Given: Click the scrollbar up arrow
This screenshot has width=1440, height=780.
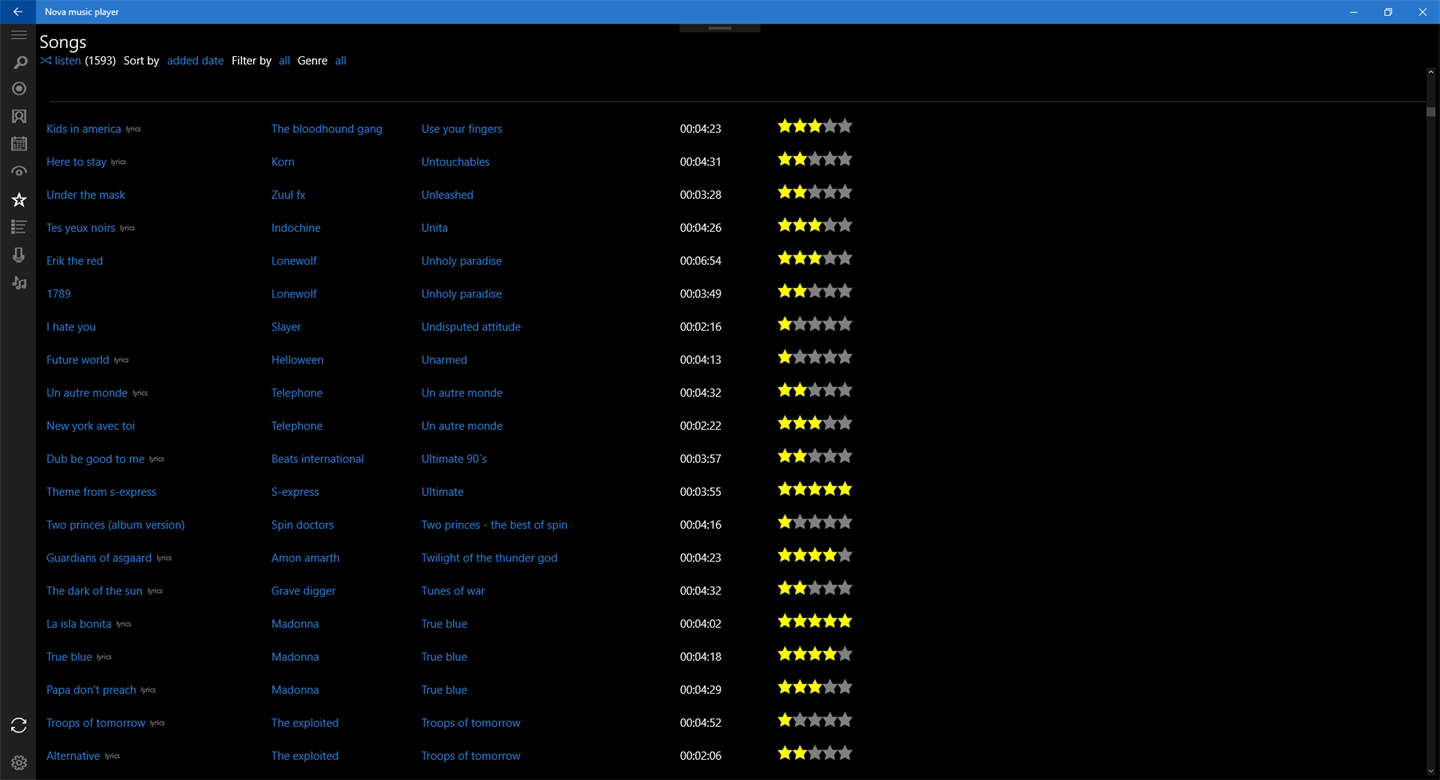Looking at the screenshot, I should tap(1431, 73).
